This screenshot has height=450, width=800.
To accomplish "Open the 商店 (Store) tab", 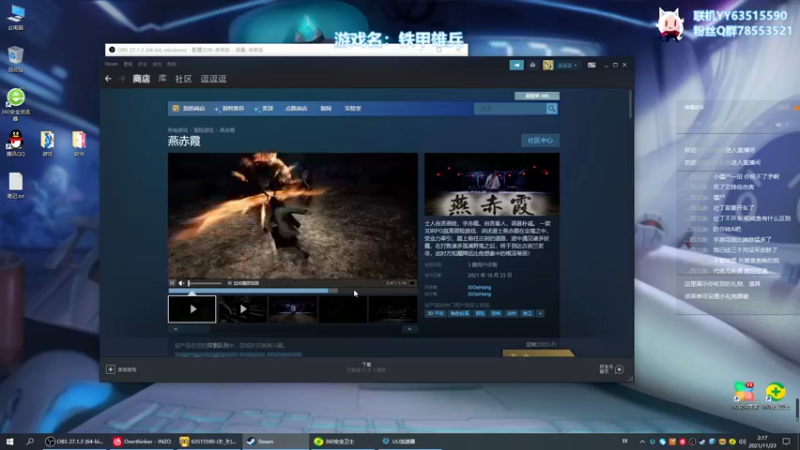I will pos(141,79).
